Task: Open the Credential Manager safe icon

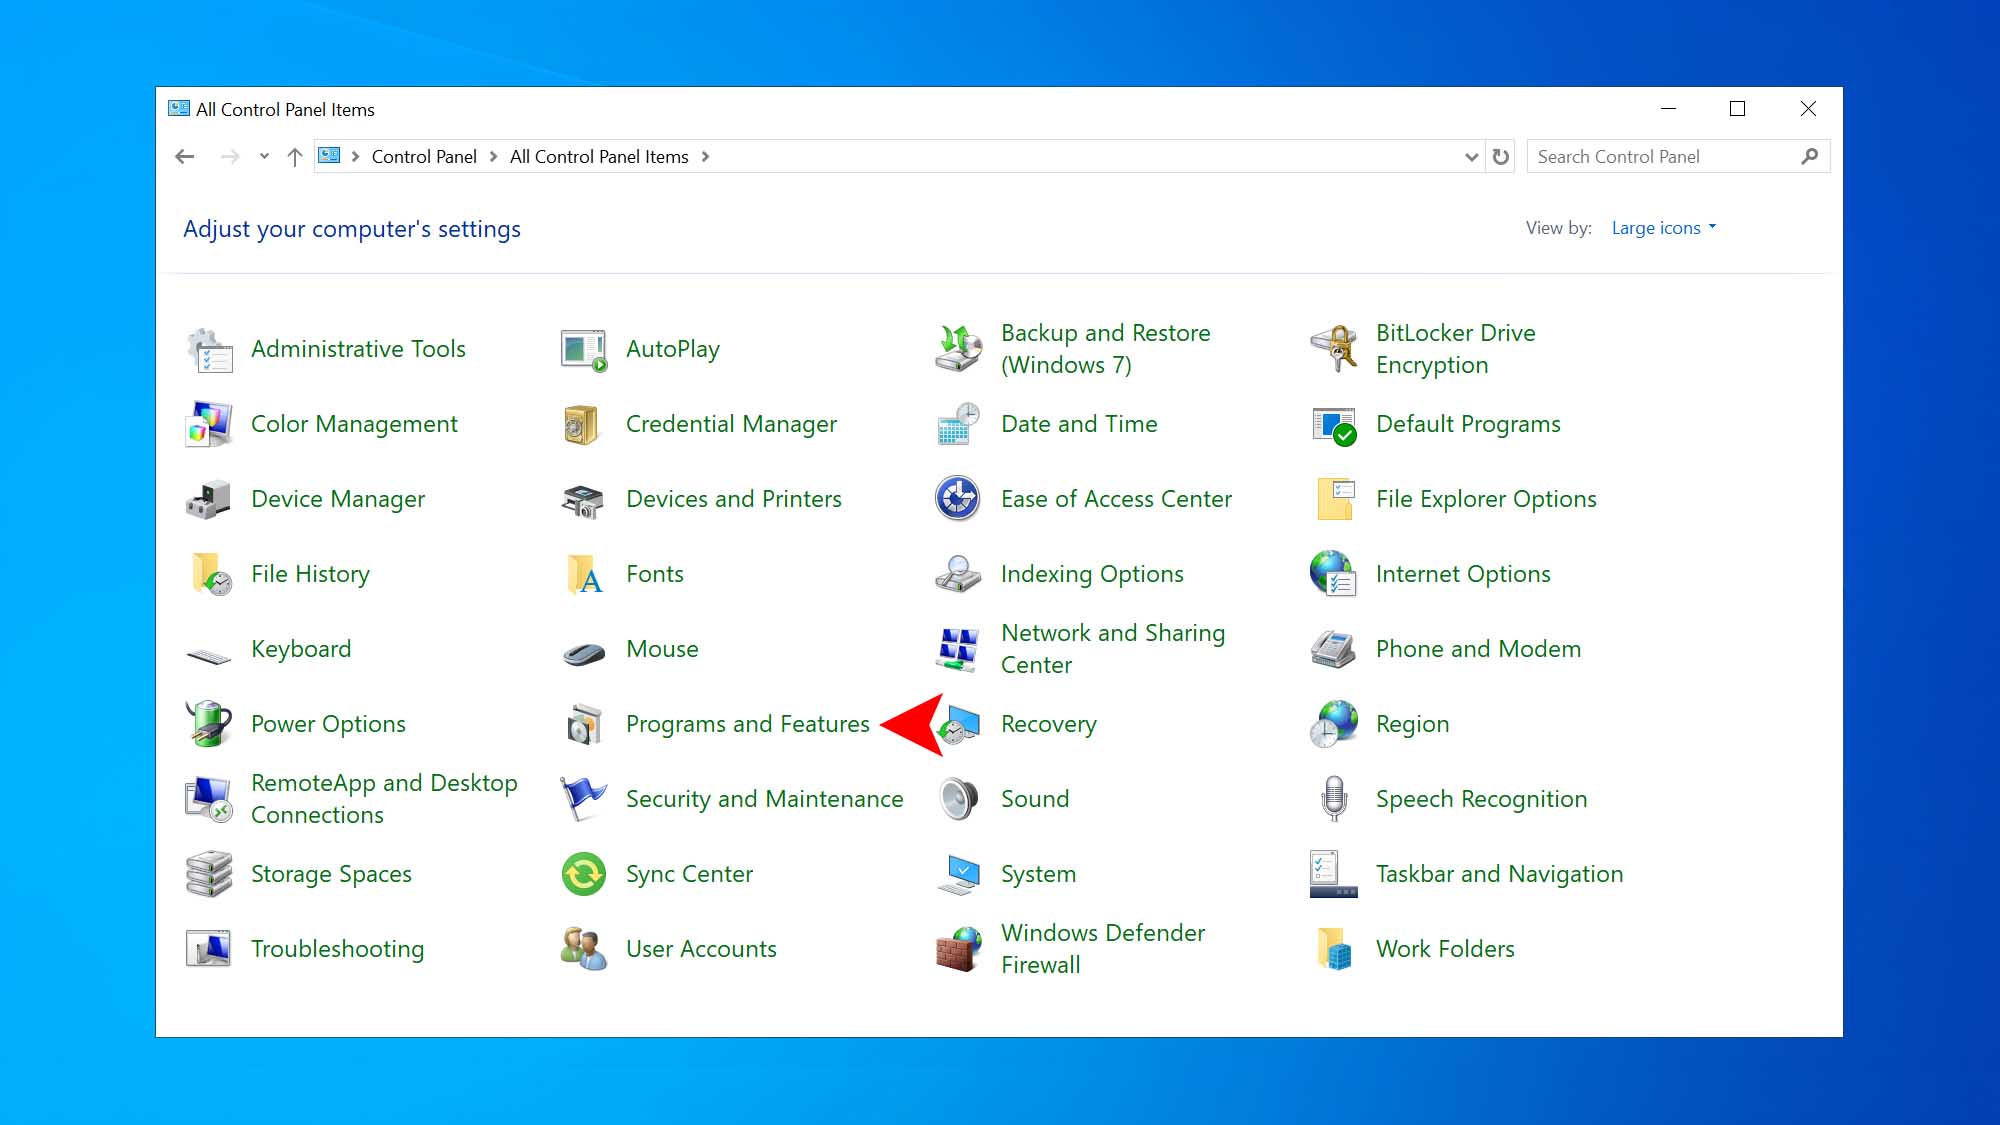Action: coord(584,424)
